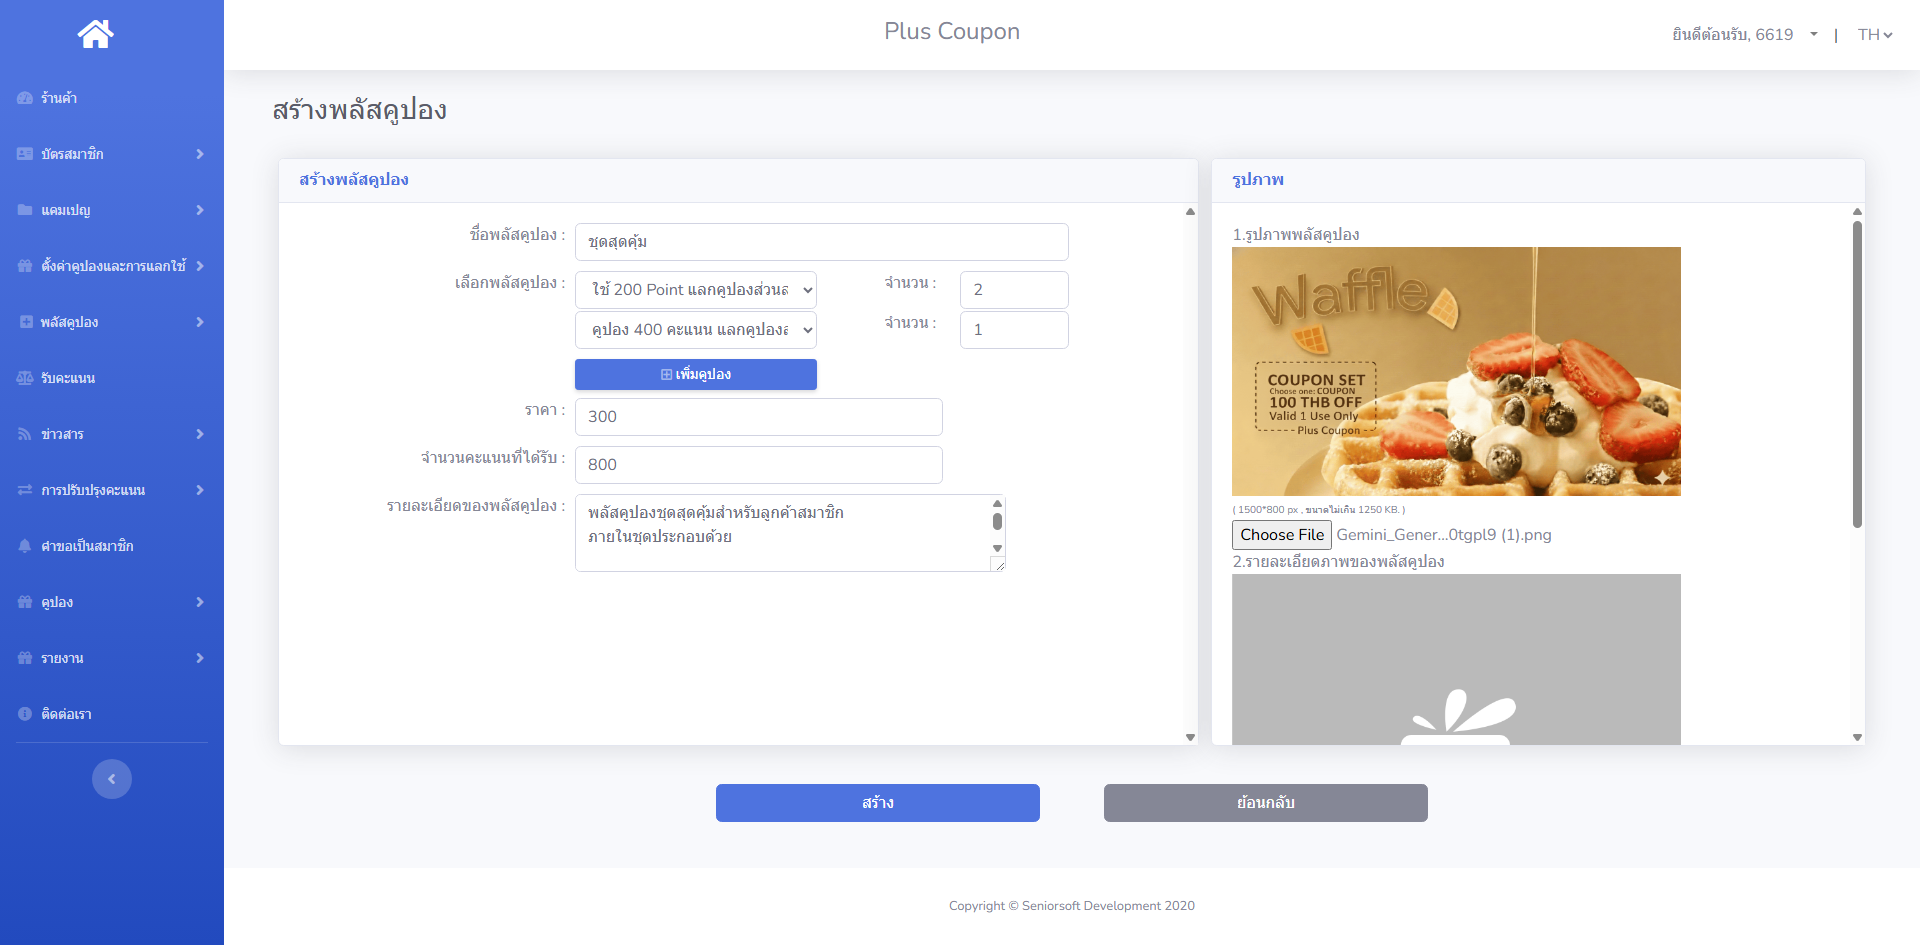Image resolution: width=1920 pixels, height=945 pixels.
Task: Collapse the sidebar with round arrow button
Action: coord(112,779)
